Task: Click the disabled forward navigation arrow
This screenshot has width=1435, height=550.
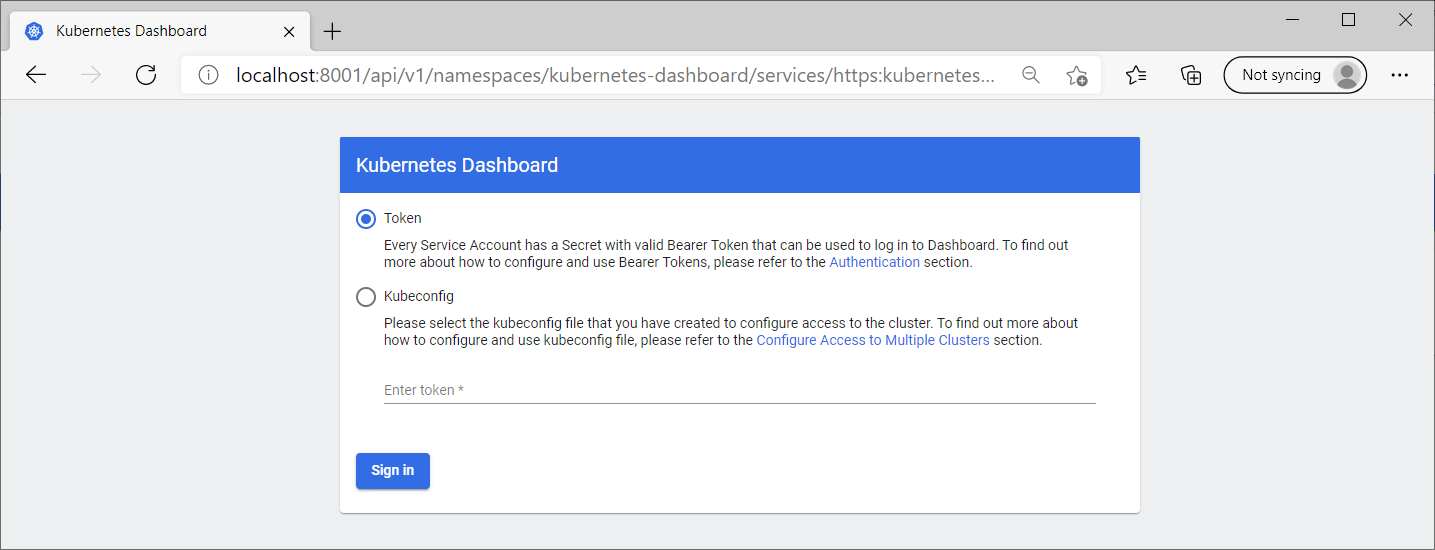Action: point(91,75)
